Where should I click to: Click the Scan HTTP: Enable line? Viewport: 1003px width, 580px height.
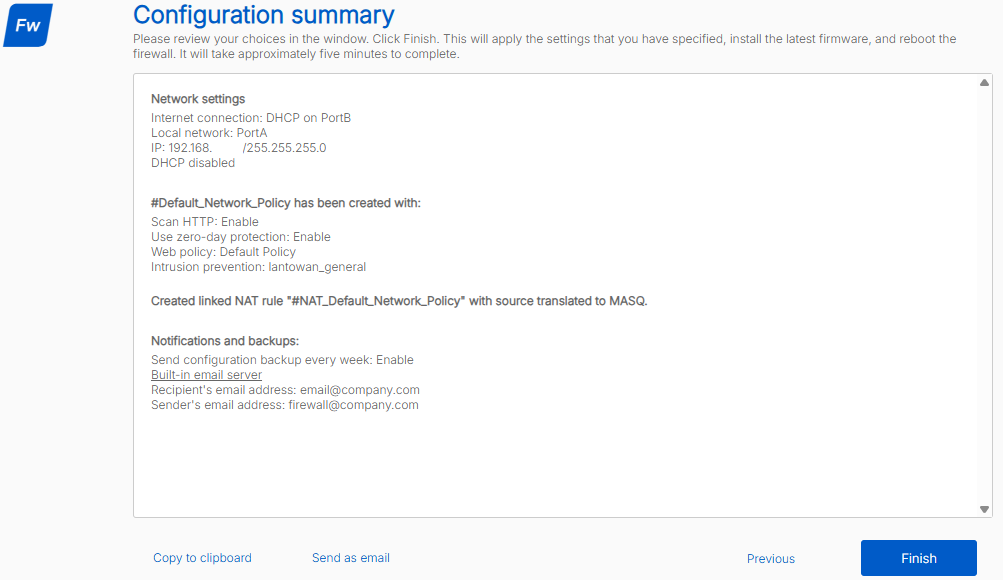(204, 222)
